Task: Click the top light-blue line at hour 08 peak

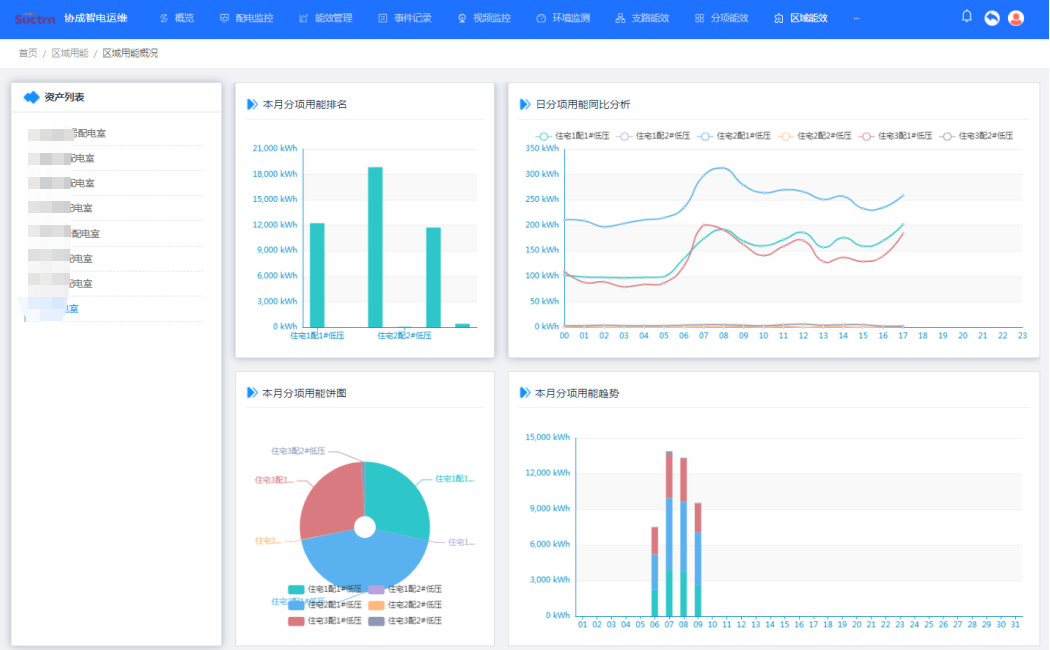Action: [722, 167]
